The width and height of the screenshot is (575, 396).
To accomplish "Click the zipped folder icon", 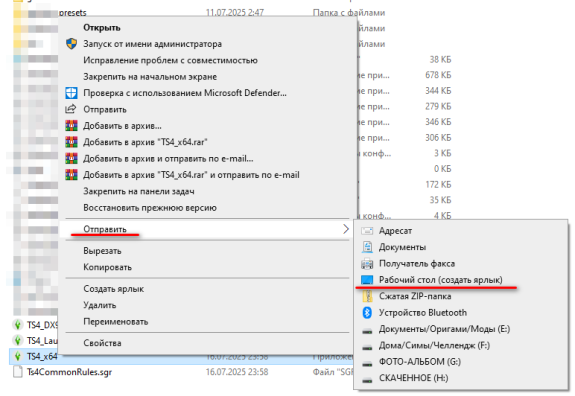I will [367, 296].
